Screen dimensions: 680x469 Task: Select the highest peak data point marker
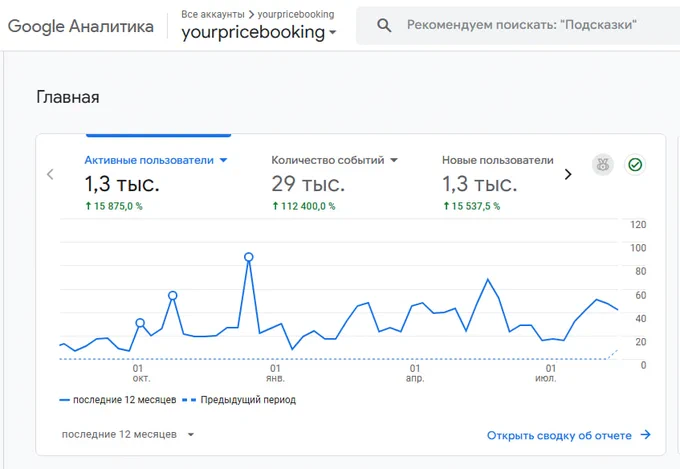[x=248, y=257]
